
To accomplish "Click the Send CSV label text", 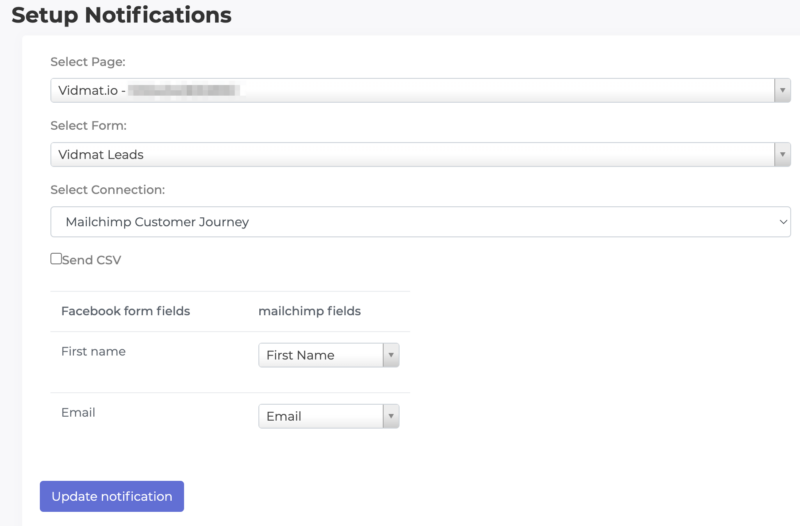I will pyautogui.click(x=92, y=260).
